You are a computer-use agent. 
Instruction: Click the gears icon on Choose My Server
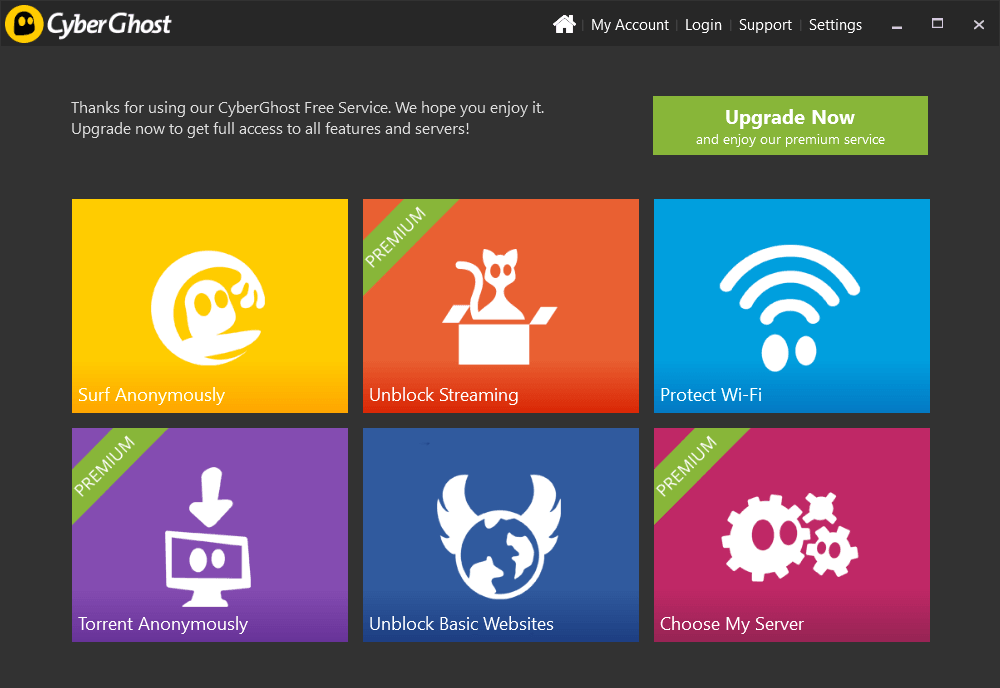pyautogui.click(x=790, y=537)
